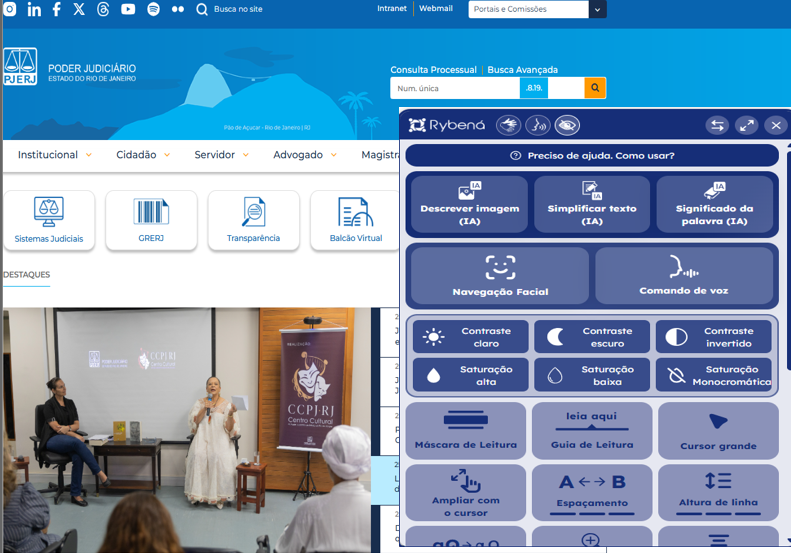Click the orange process search button

tap(595, 88)
